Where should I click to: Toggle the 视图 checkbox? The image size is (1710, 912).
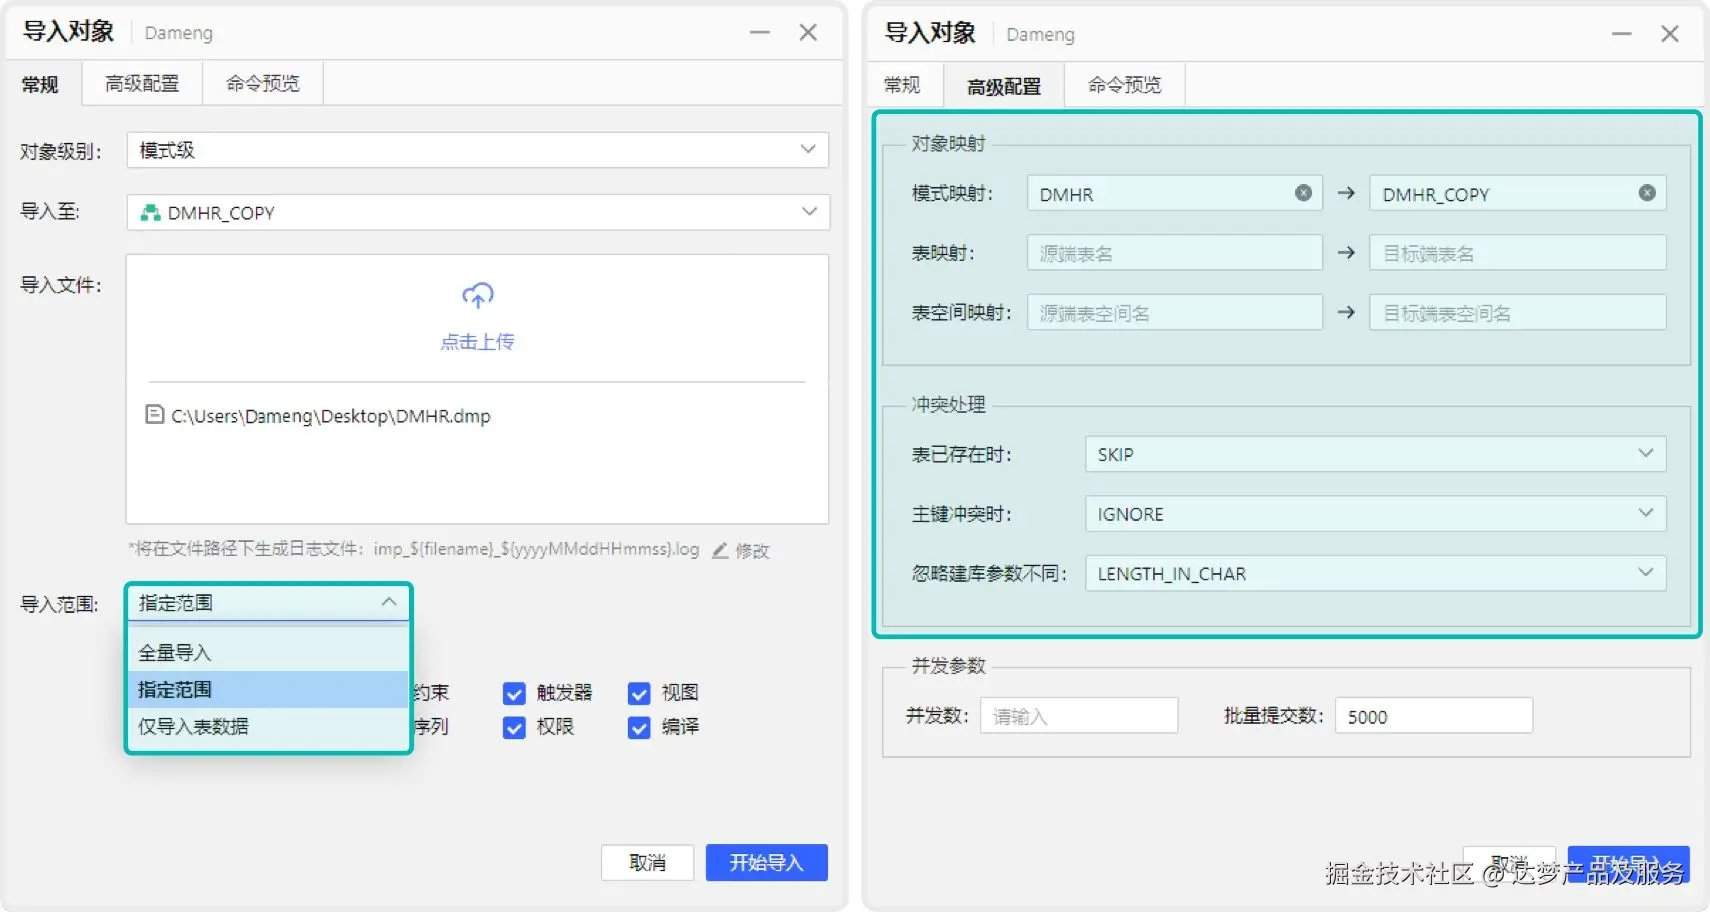639,693
